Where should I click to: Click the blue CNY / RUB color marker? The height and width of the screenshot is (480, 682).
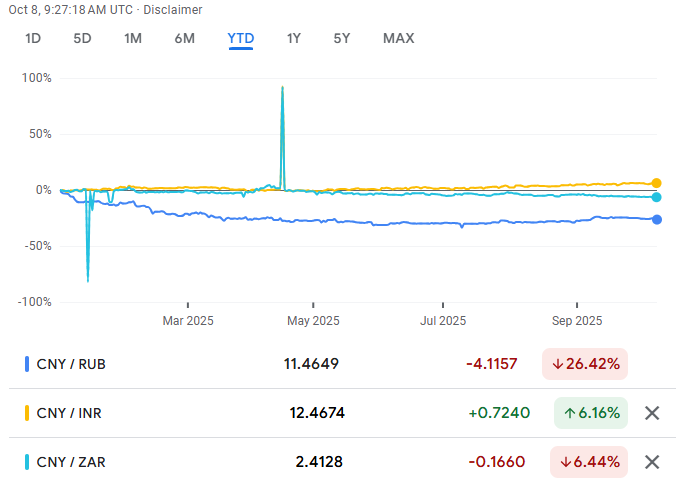pyautogui.click(x=26, y=364)
